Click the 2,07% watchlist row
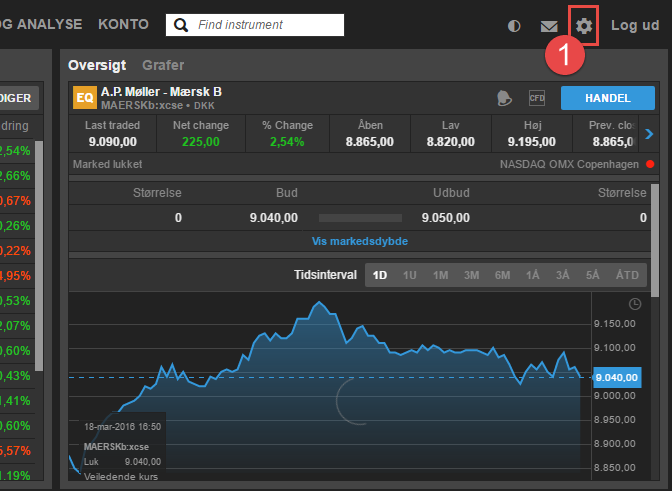This screenshot has height=491, width=672. [17, 326]
